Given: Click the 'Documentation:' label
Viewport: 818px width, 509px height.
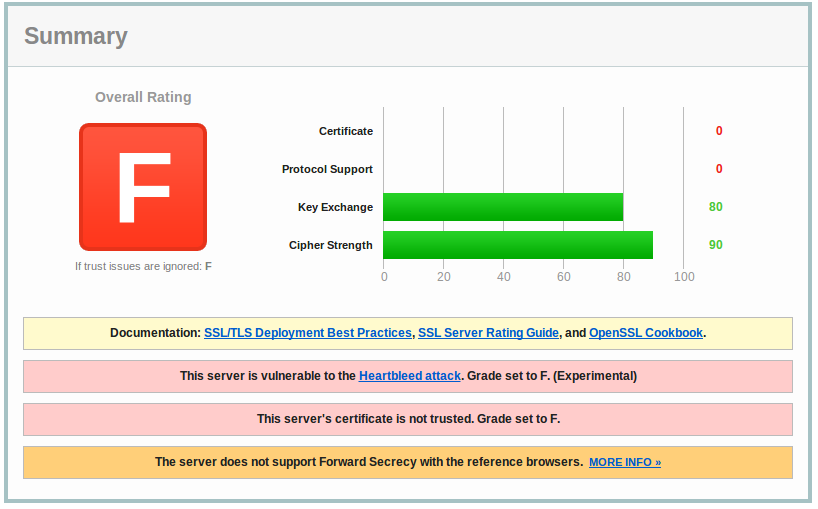Looking at the screenshot, I should (155, 333).
